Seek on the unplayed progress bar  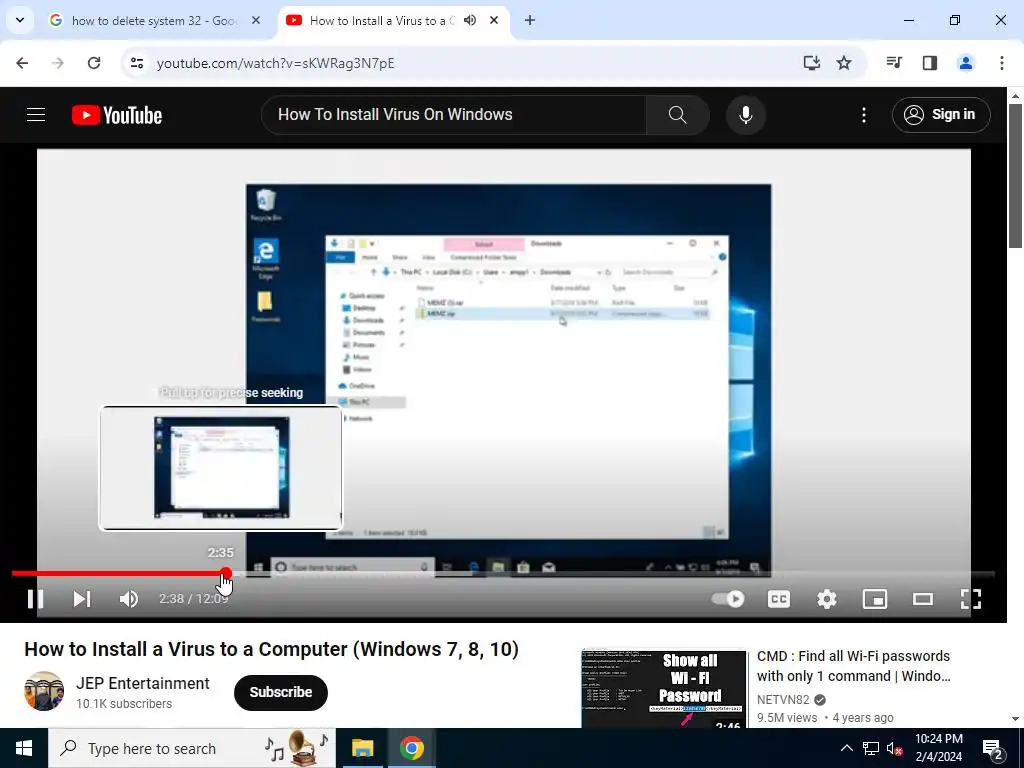(614, 573)
